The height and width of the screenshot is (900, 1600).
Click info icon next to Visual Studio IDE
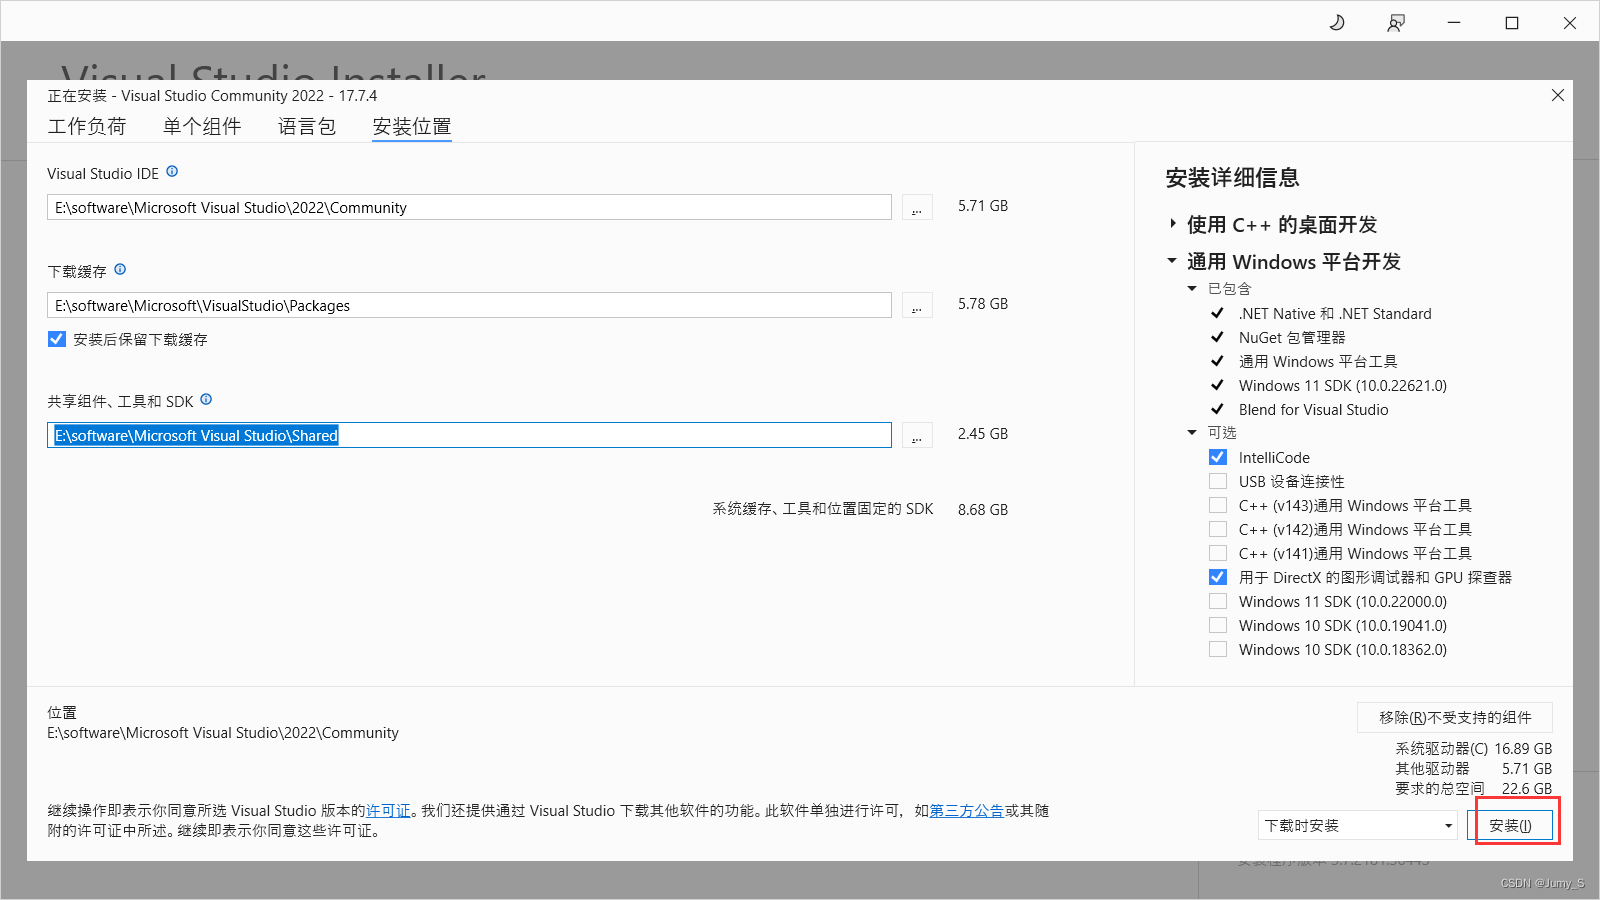click(x=172, y=172)
